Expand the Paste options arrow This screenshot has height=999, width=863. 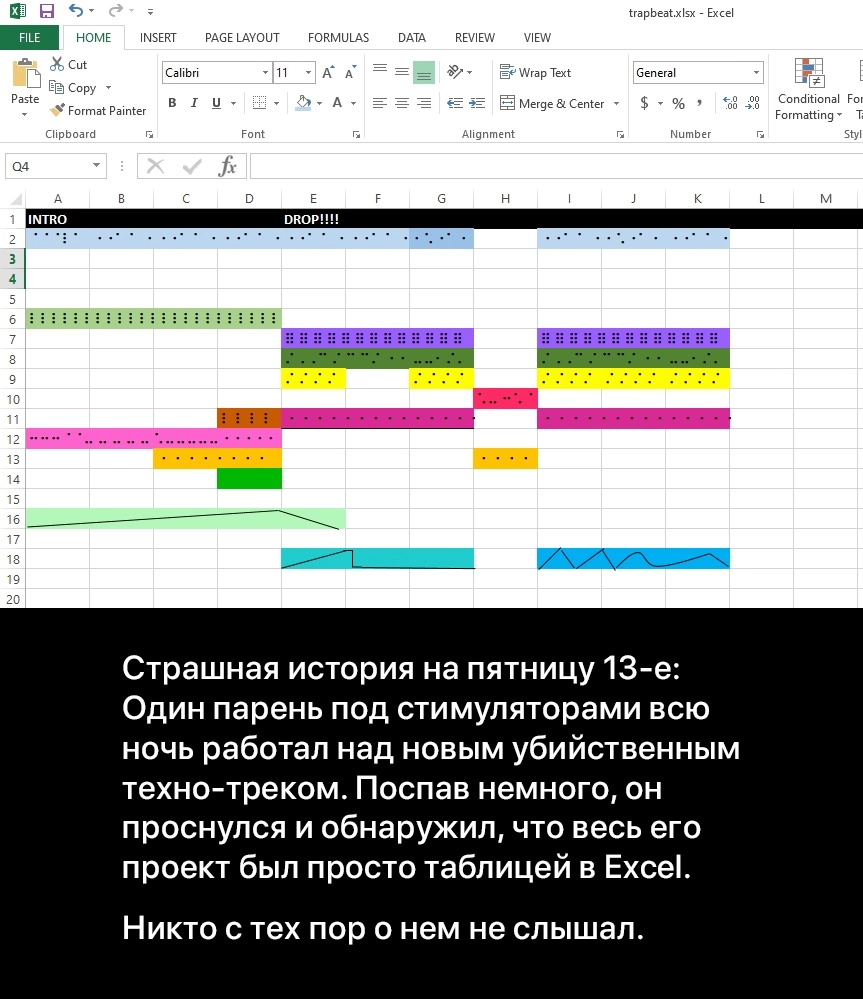(24, 115)
